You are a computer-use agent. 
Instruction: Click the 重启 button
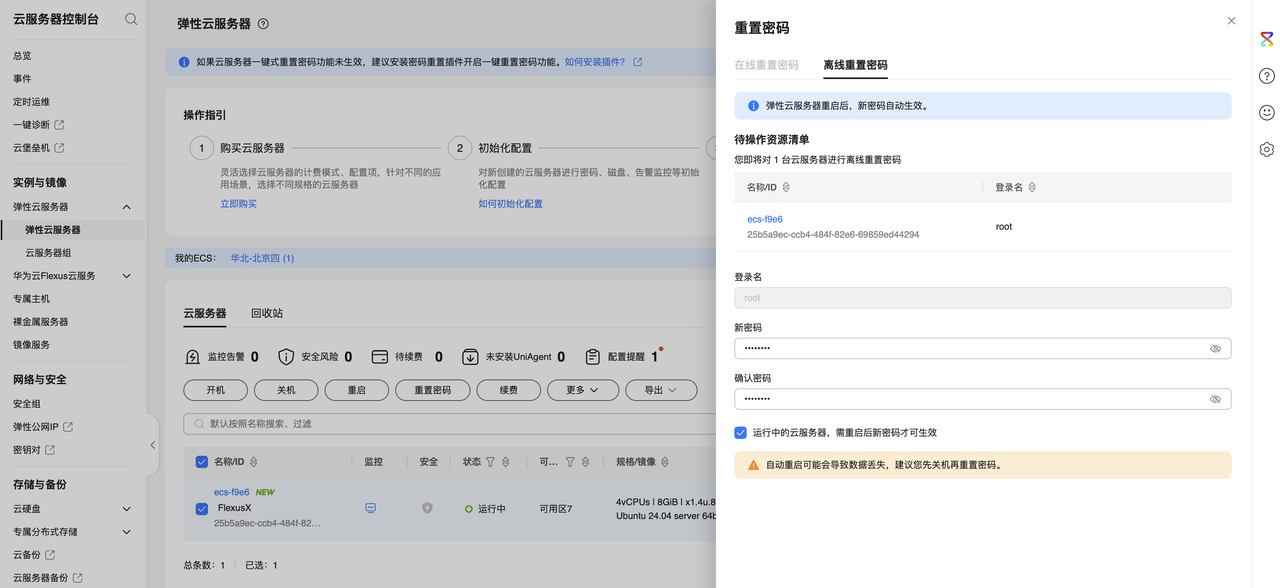(x=357, y=390)
